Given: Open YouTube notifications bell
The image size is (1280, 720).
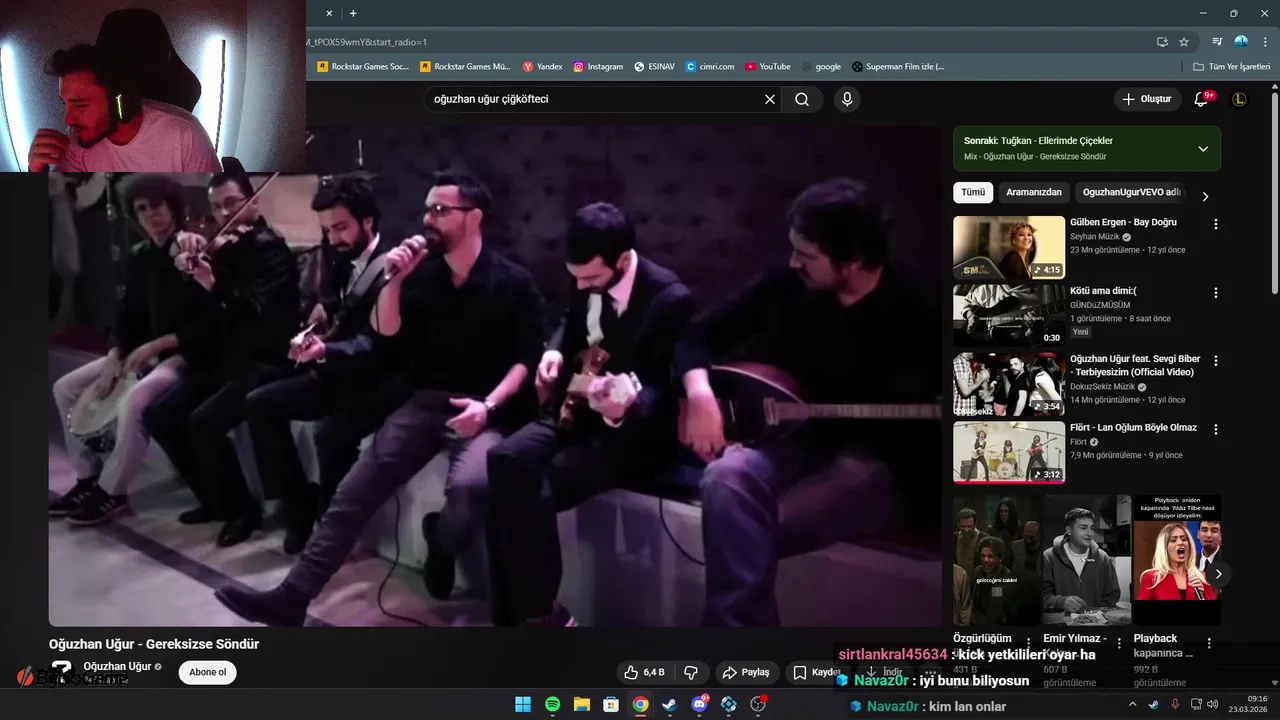Looking at the screenshot, I should (1203, 99).
